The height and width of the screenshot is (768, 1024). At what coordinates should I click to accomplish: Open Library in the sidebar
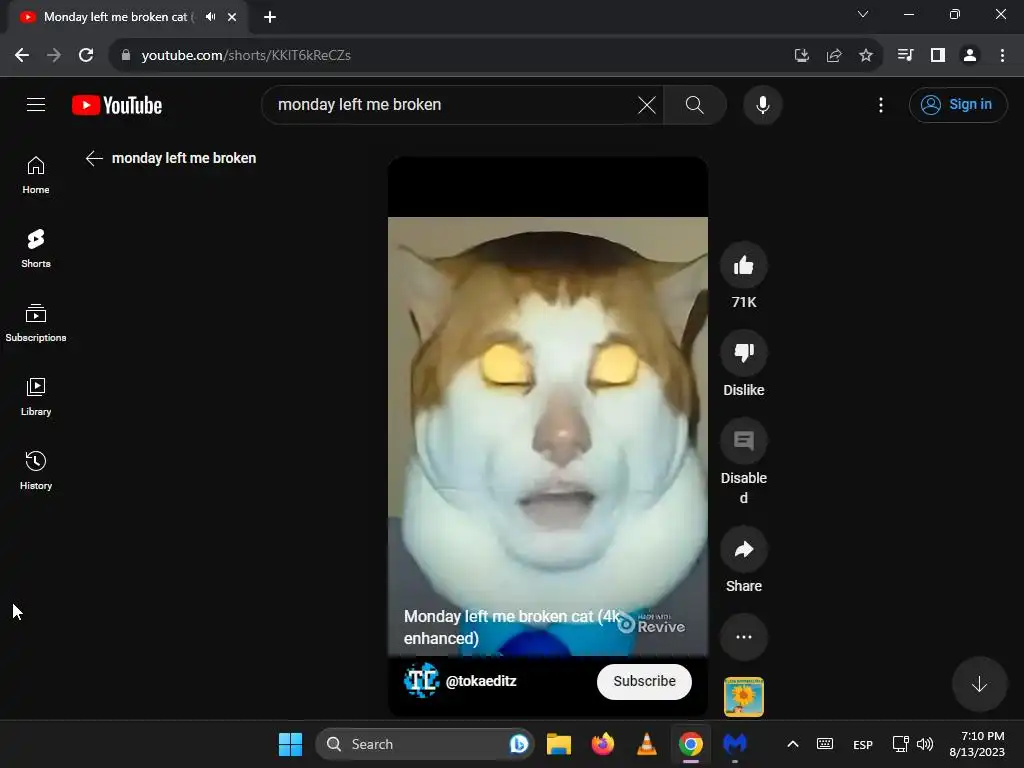36,396
